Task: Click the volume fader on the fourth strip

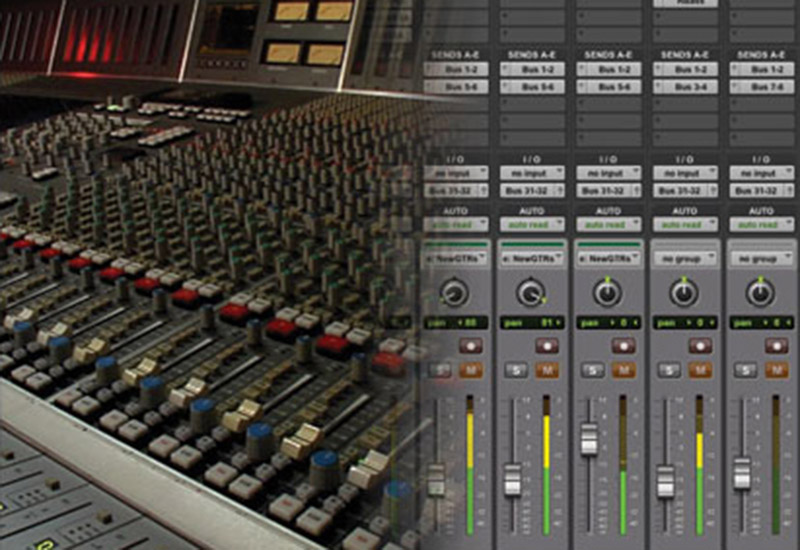Action: click(x=665, y=481)
